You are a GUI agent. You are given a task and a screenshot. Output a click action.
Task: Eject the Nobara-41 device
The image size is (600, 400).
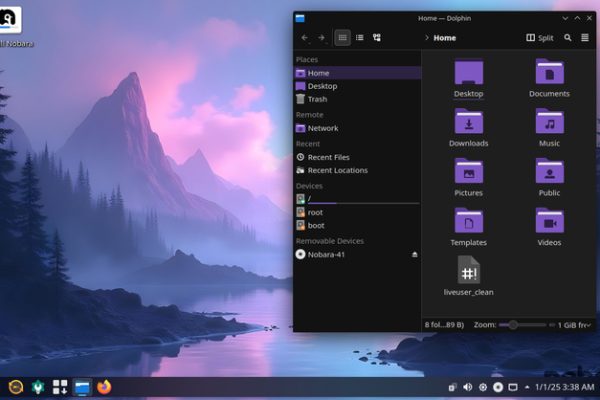click(x=414, y=255)
